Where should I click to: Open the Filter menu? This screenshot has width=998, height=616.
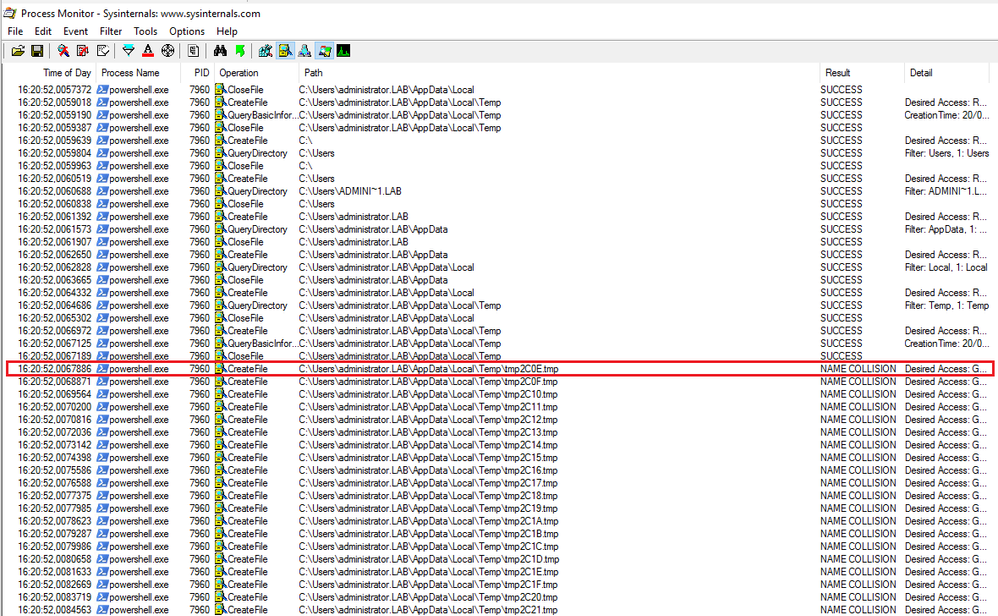(x=110, y=31)
